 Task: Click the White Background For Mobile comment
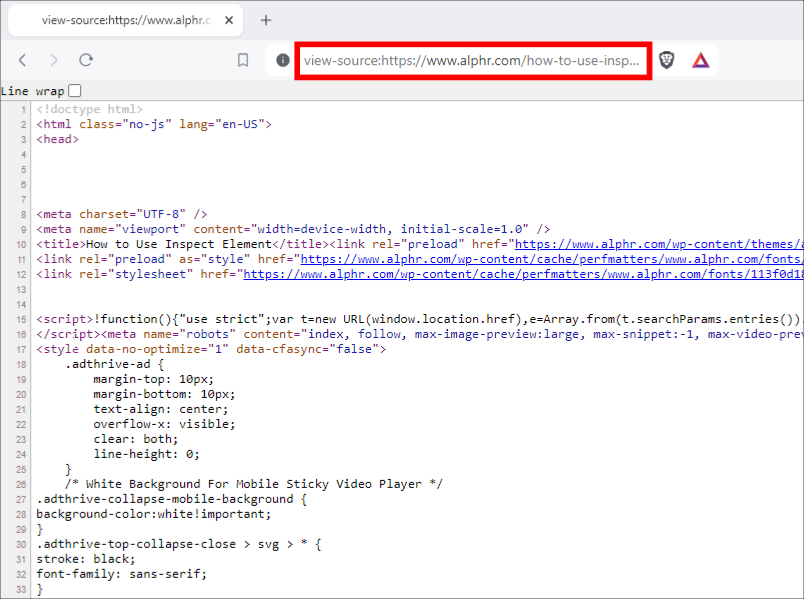(254, 484)
